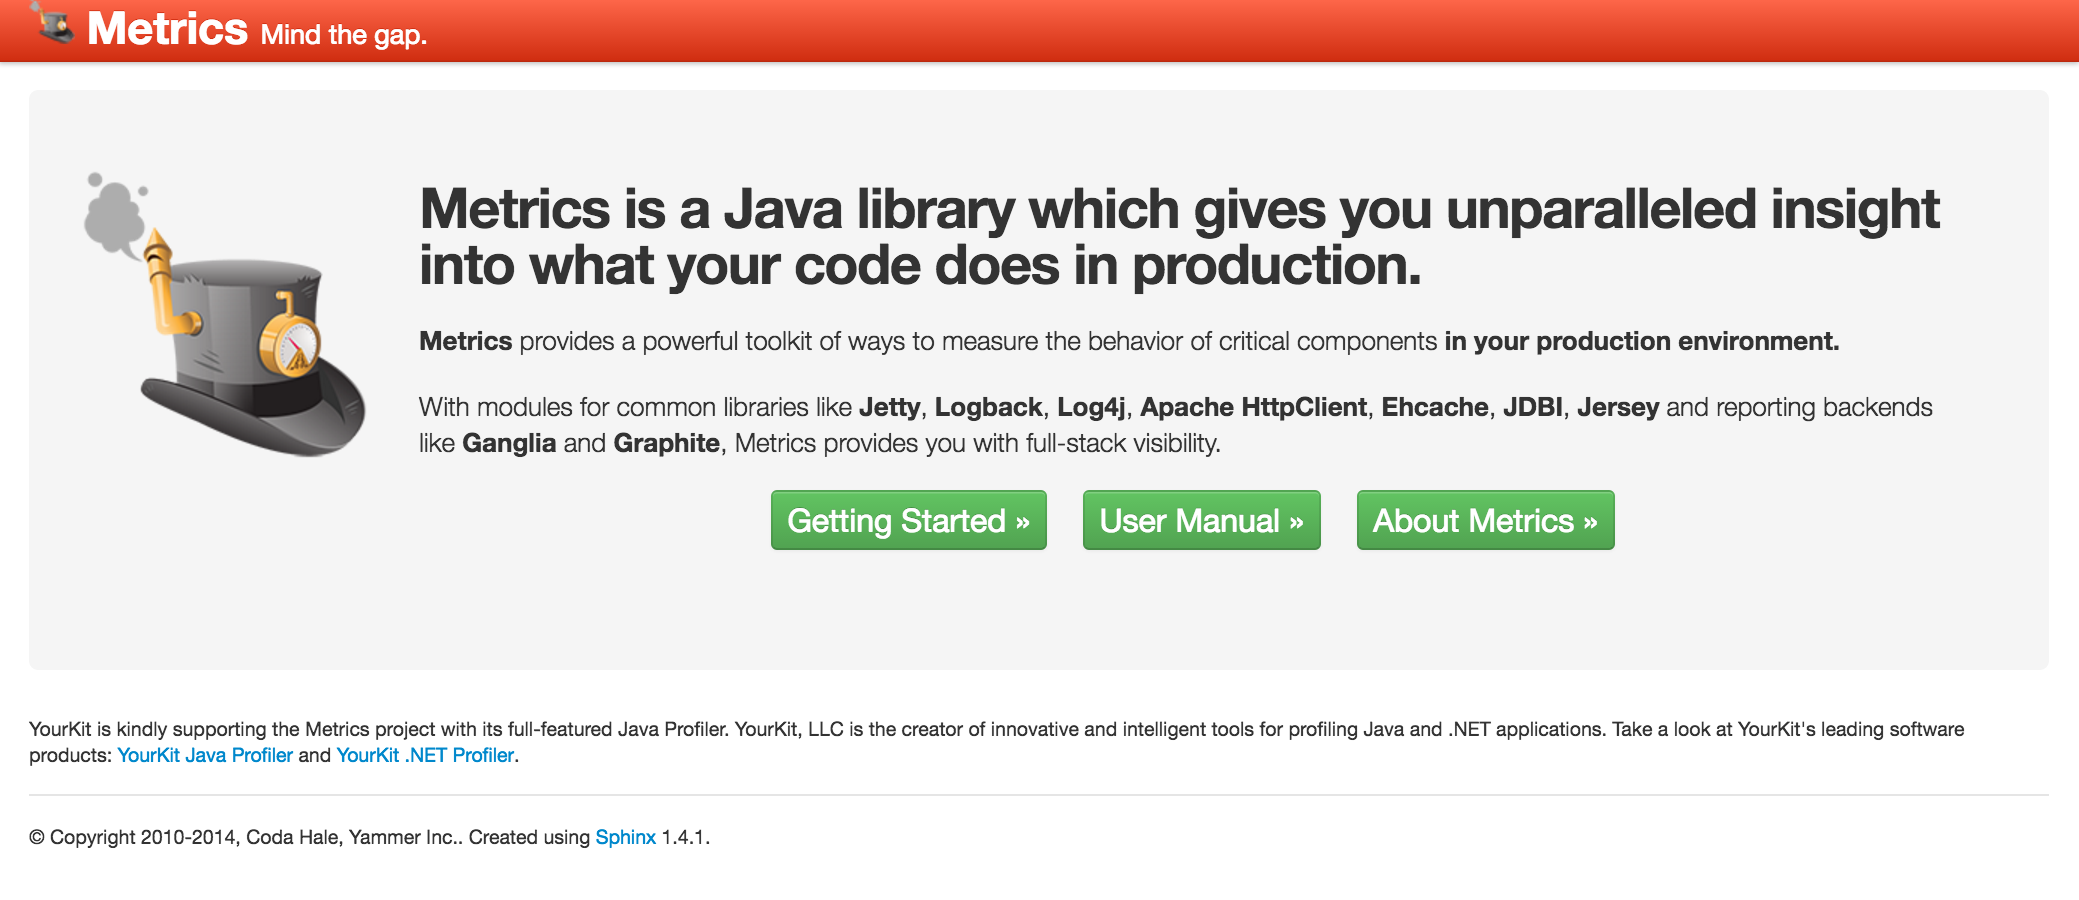Click the bold word Graphite
This screenshot has width=2079, height=900.
666,443
